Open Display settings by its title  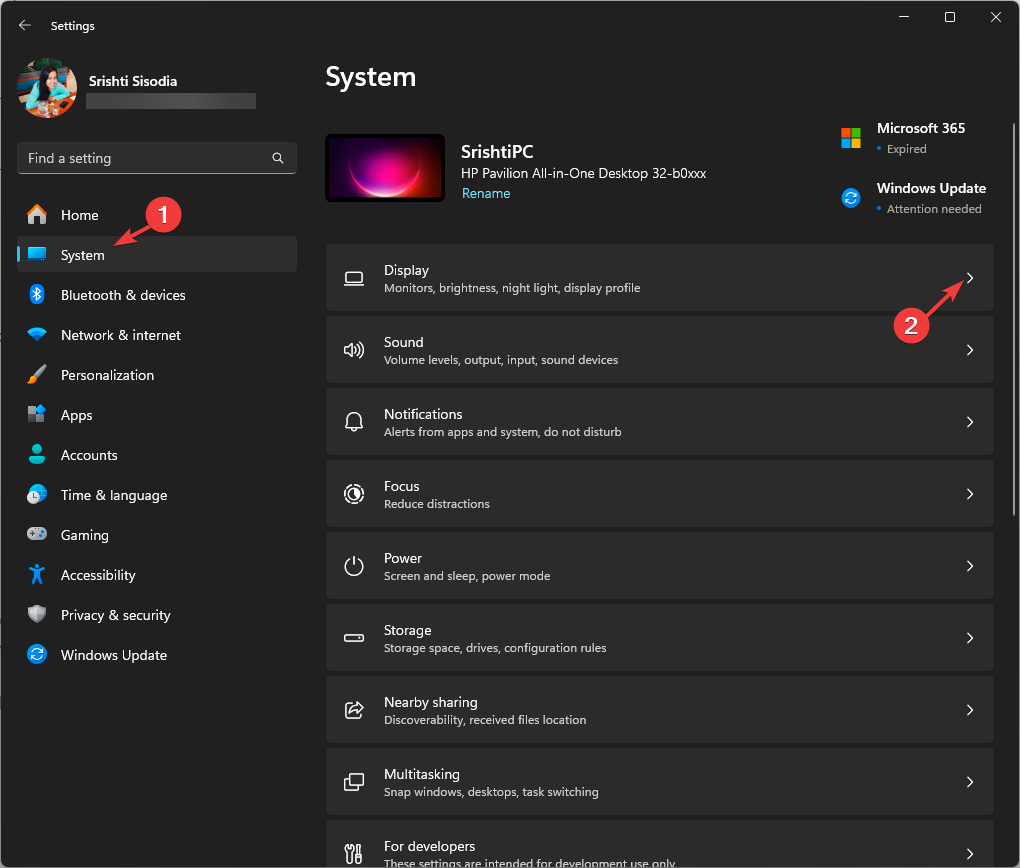pyautogui.click(x=407, y=270)
